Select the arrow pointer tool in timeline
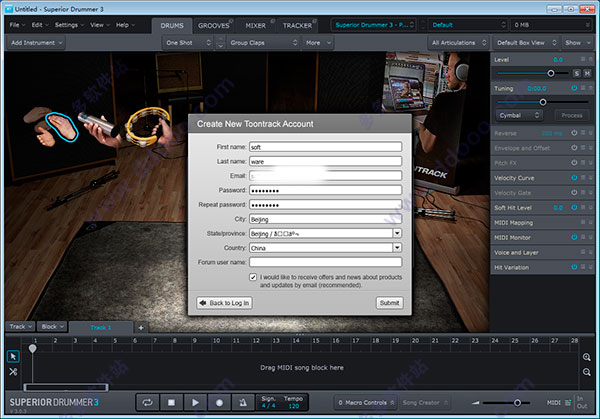The width and height of the screenshot is (600, 419). [13, 356]
